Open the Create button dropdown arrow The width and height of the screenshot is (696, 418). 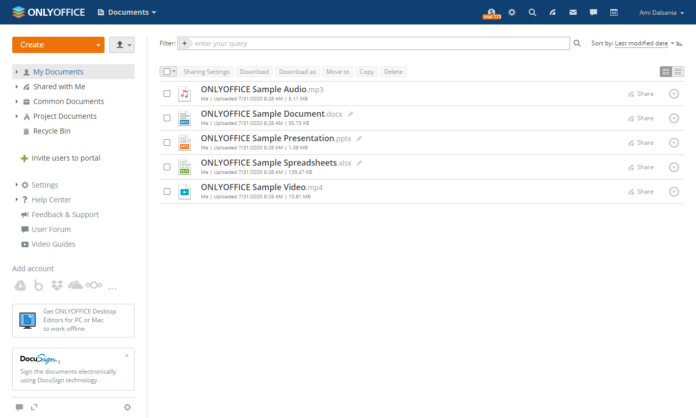97,45
